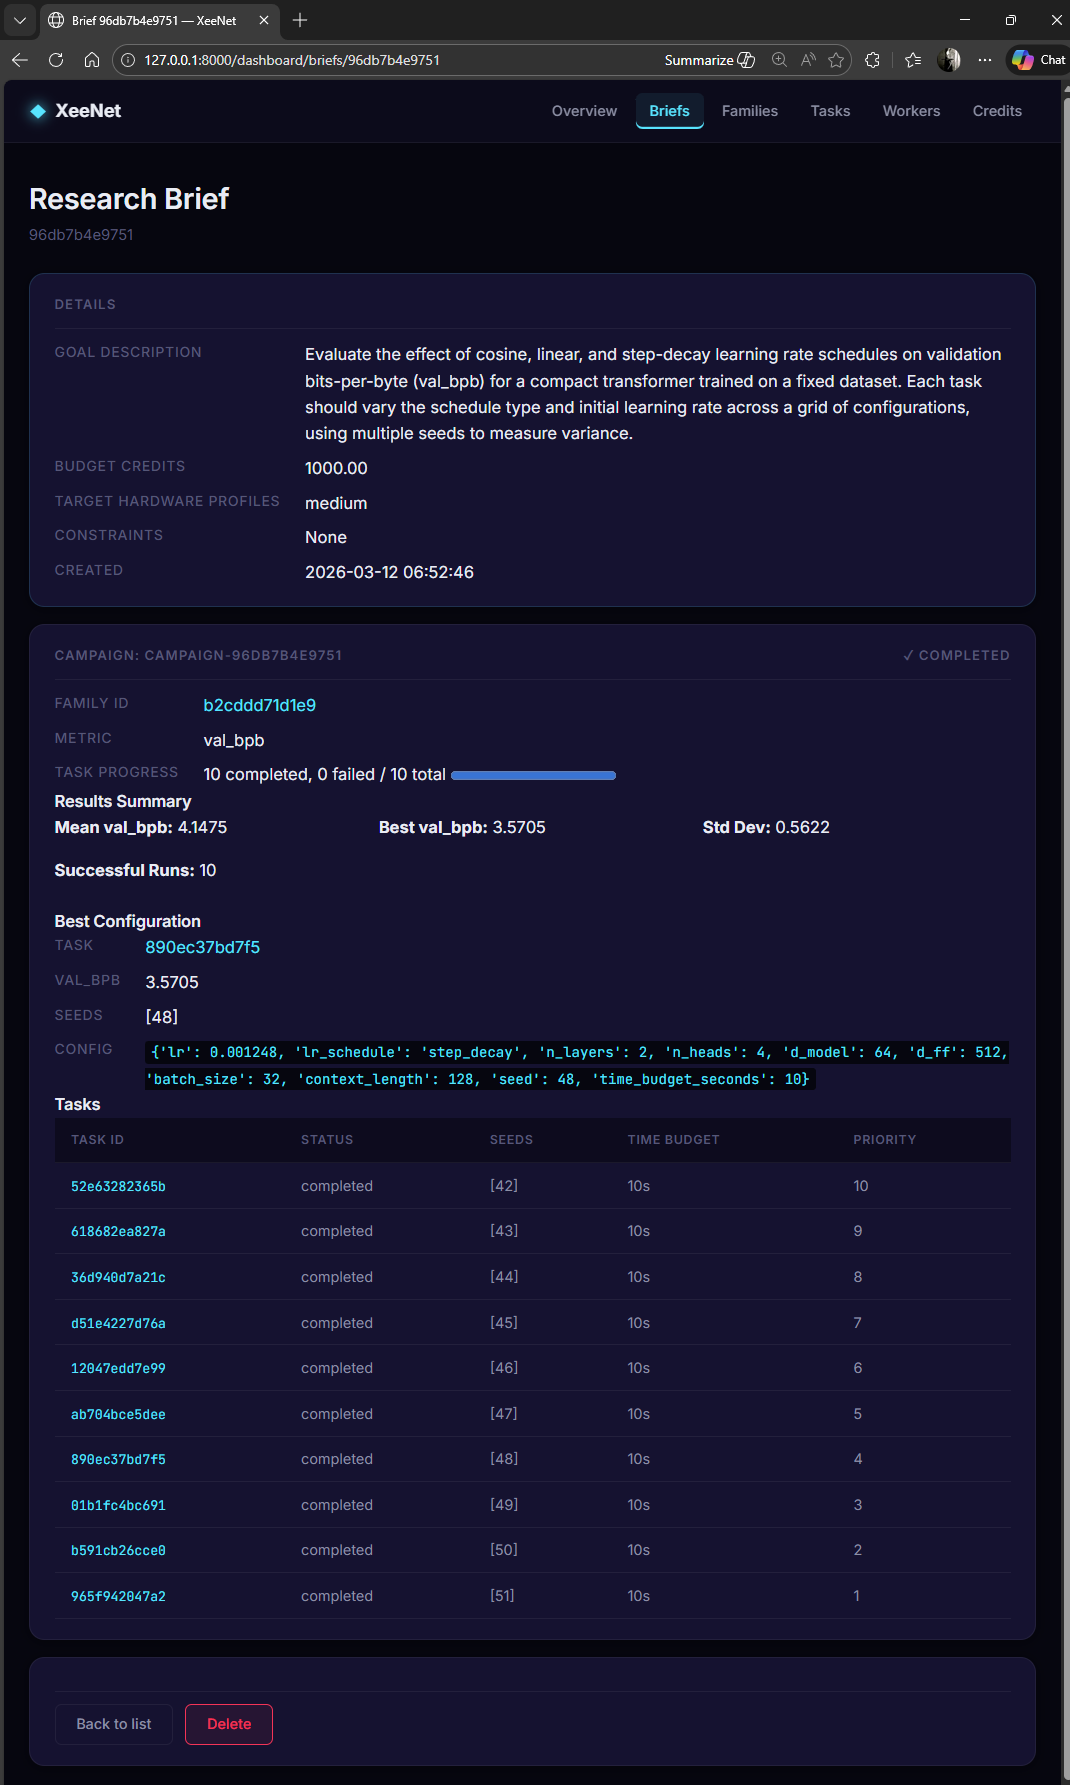Open Copilot Chat button
1070x1785 pixels.
point(1038,60)
